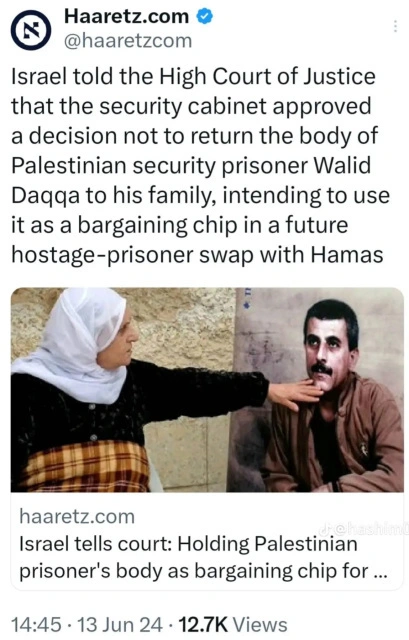Viewport: 409px width, 640px height.
Task: Open the @haaretzcom handle link
Action: tap(128, 40)
